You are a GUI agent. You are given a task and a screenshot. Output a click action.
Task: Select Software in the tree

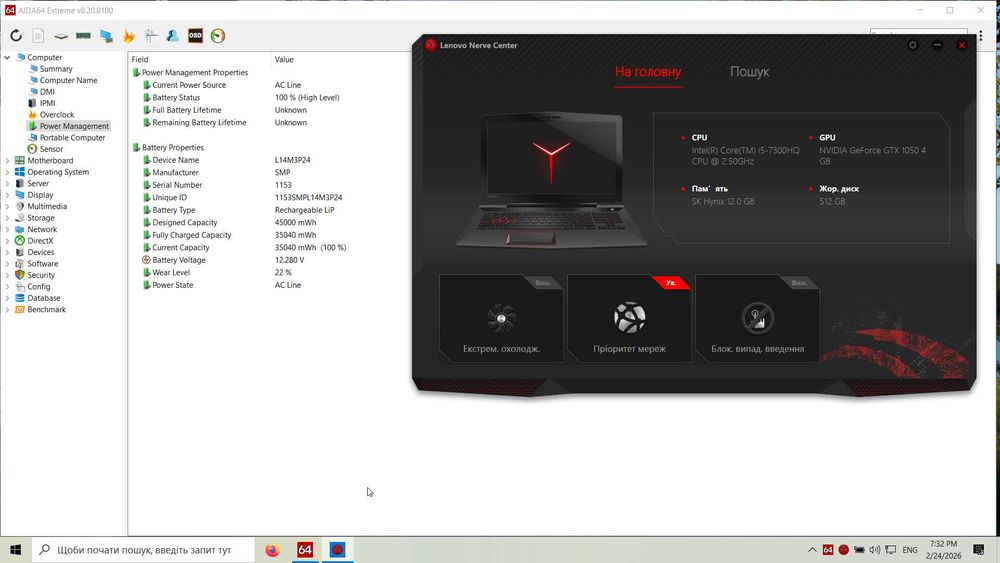(x=42, y=264)
